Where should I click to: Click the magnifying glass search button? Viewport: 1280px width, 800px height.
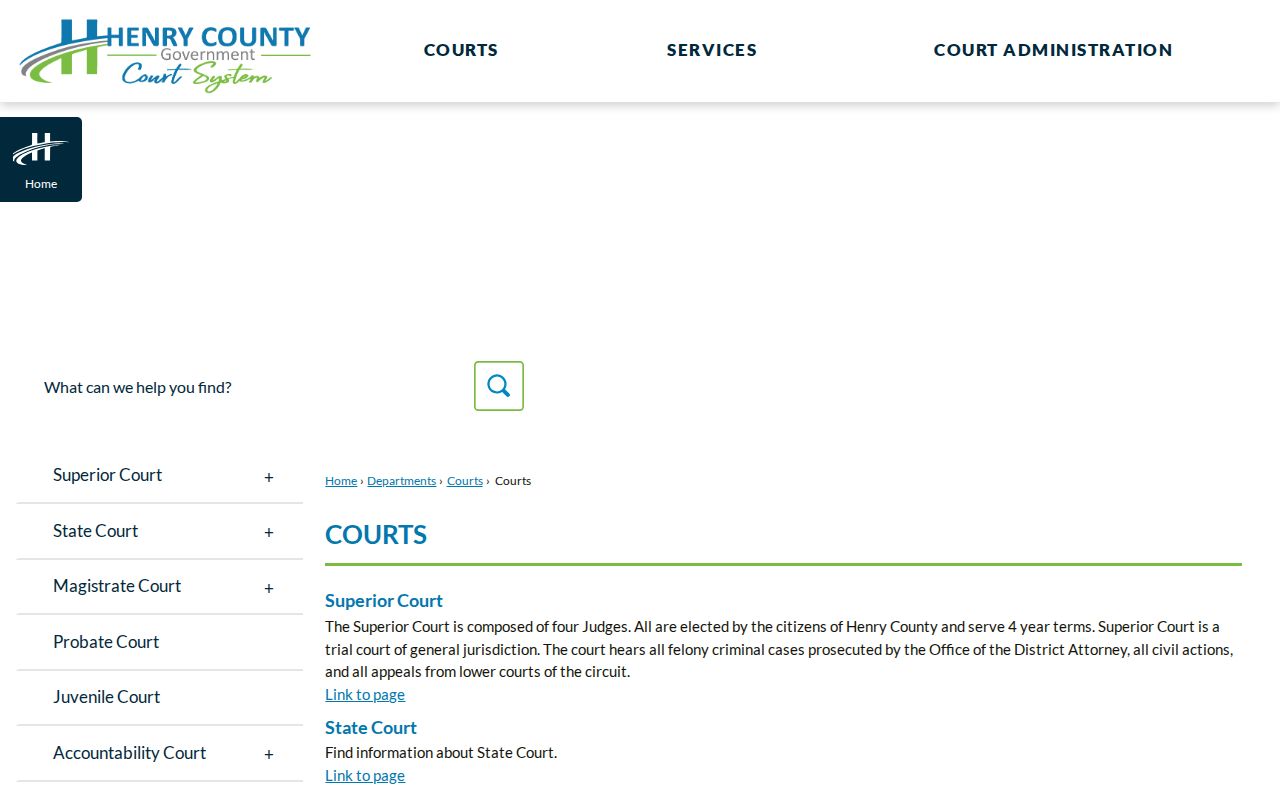click(x=499, y=386)
